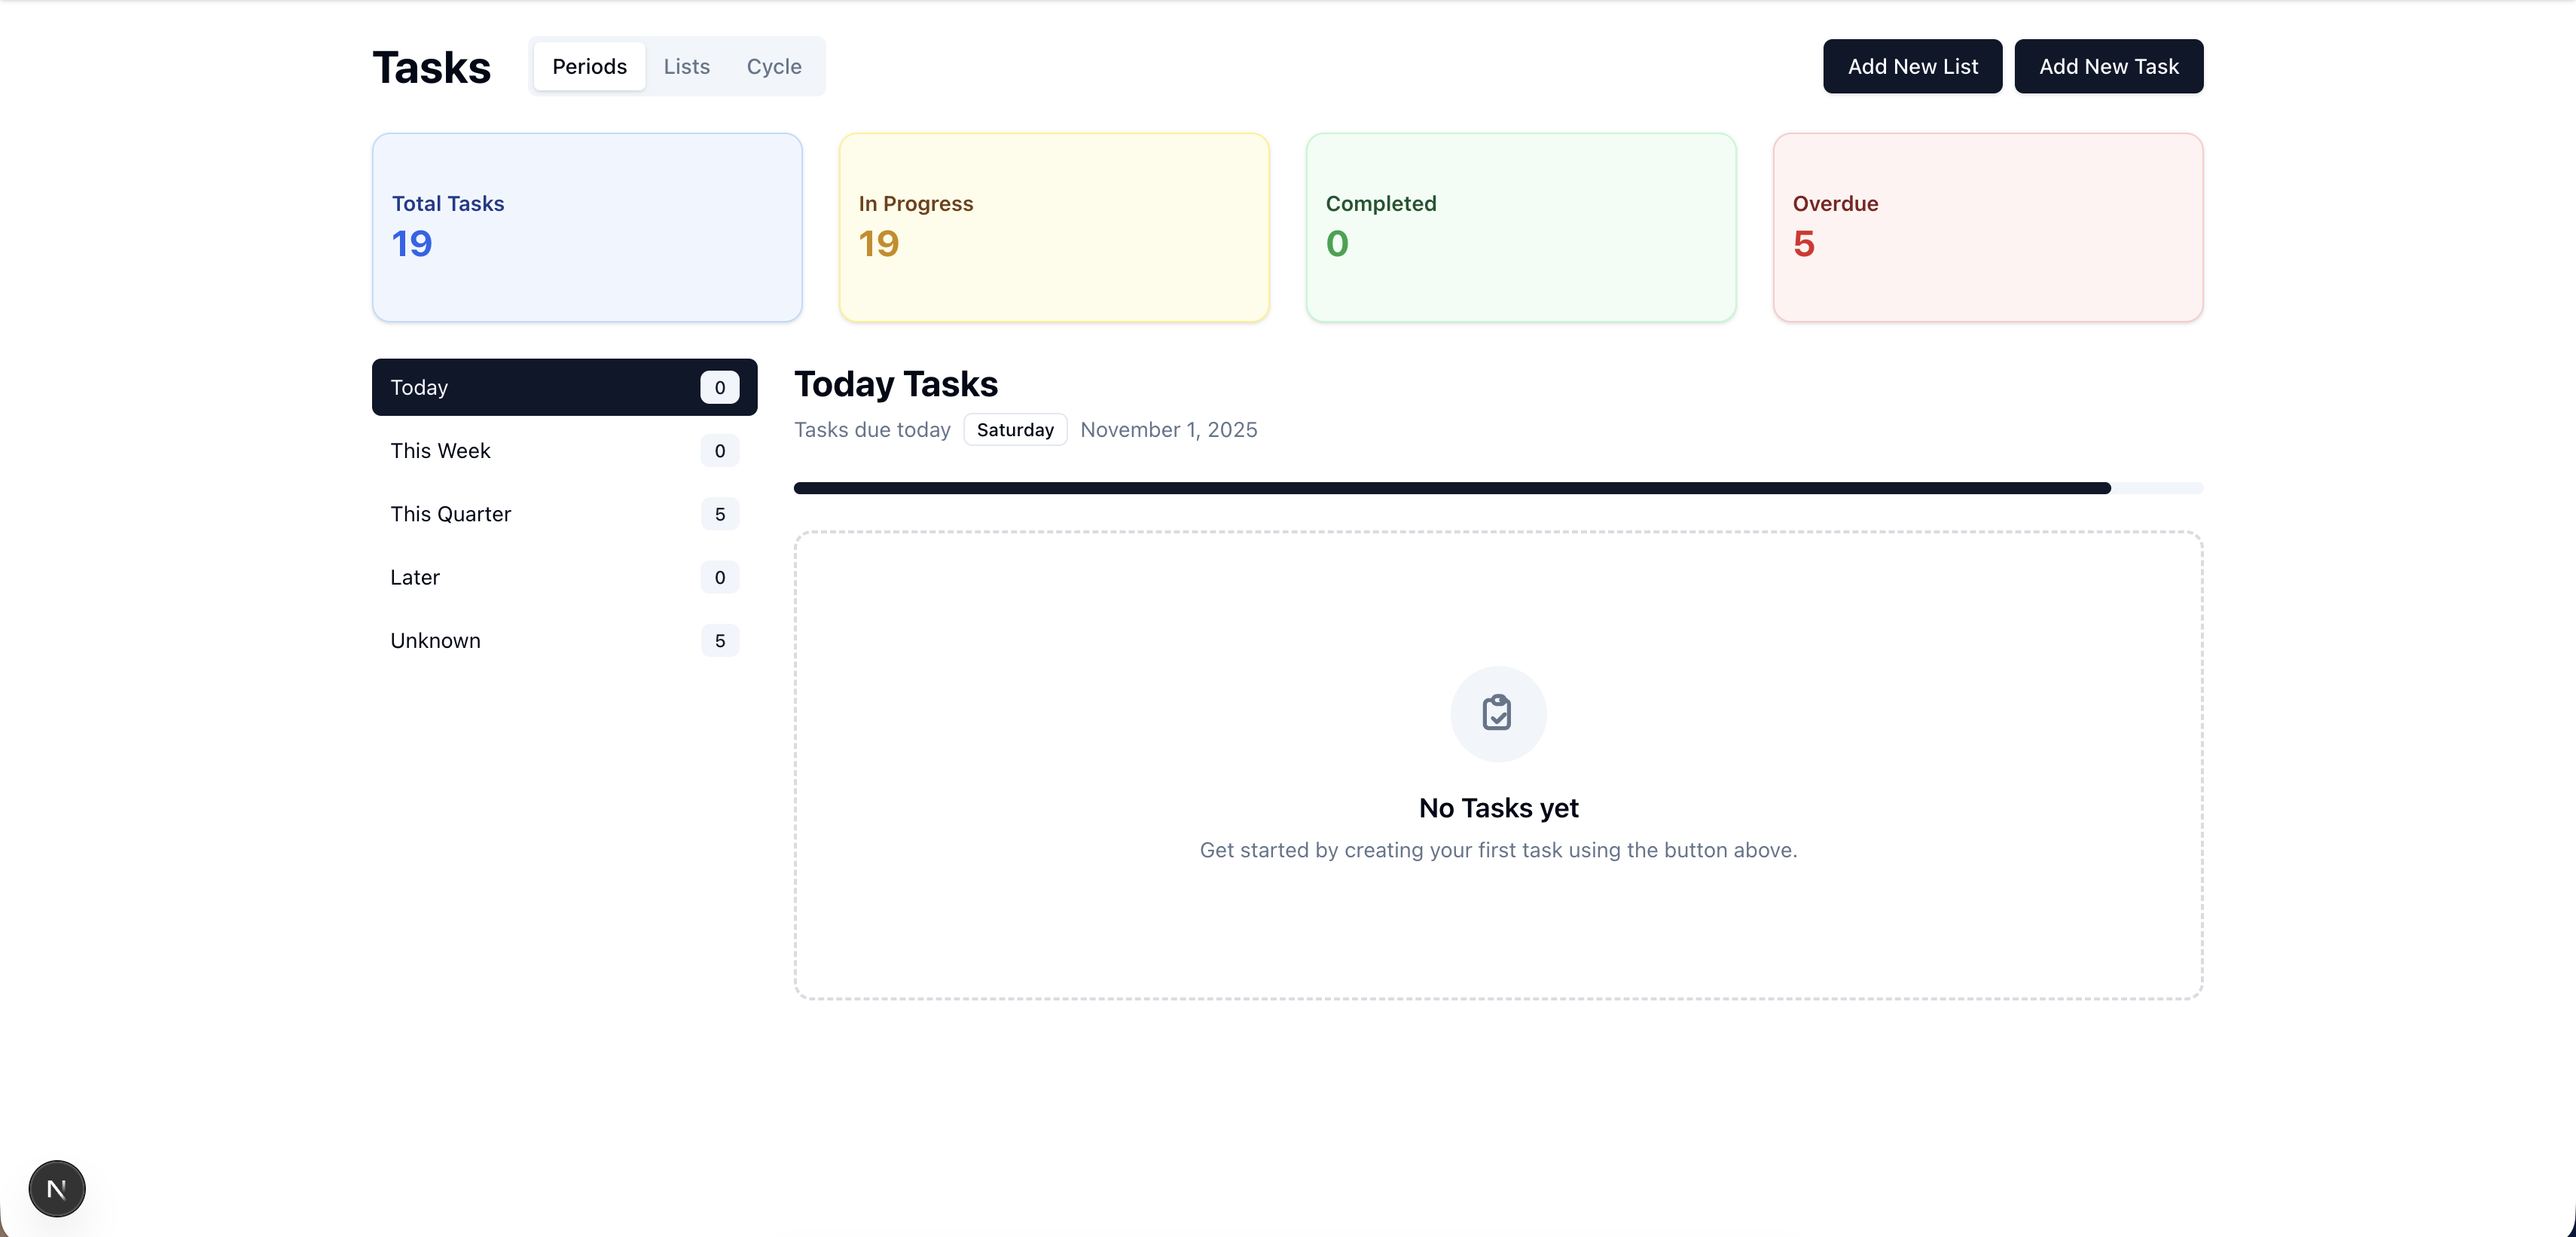Screen dimensions: 2576x1237
Task: Click the Completed stat card
Action: click(1520, 227)
